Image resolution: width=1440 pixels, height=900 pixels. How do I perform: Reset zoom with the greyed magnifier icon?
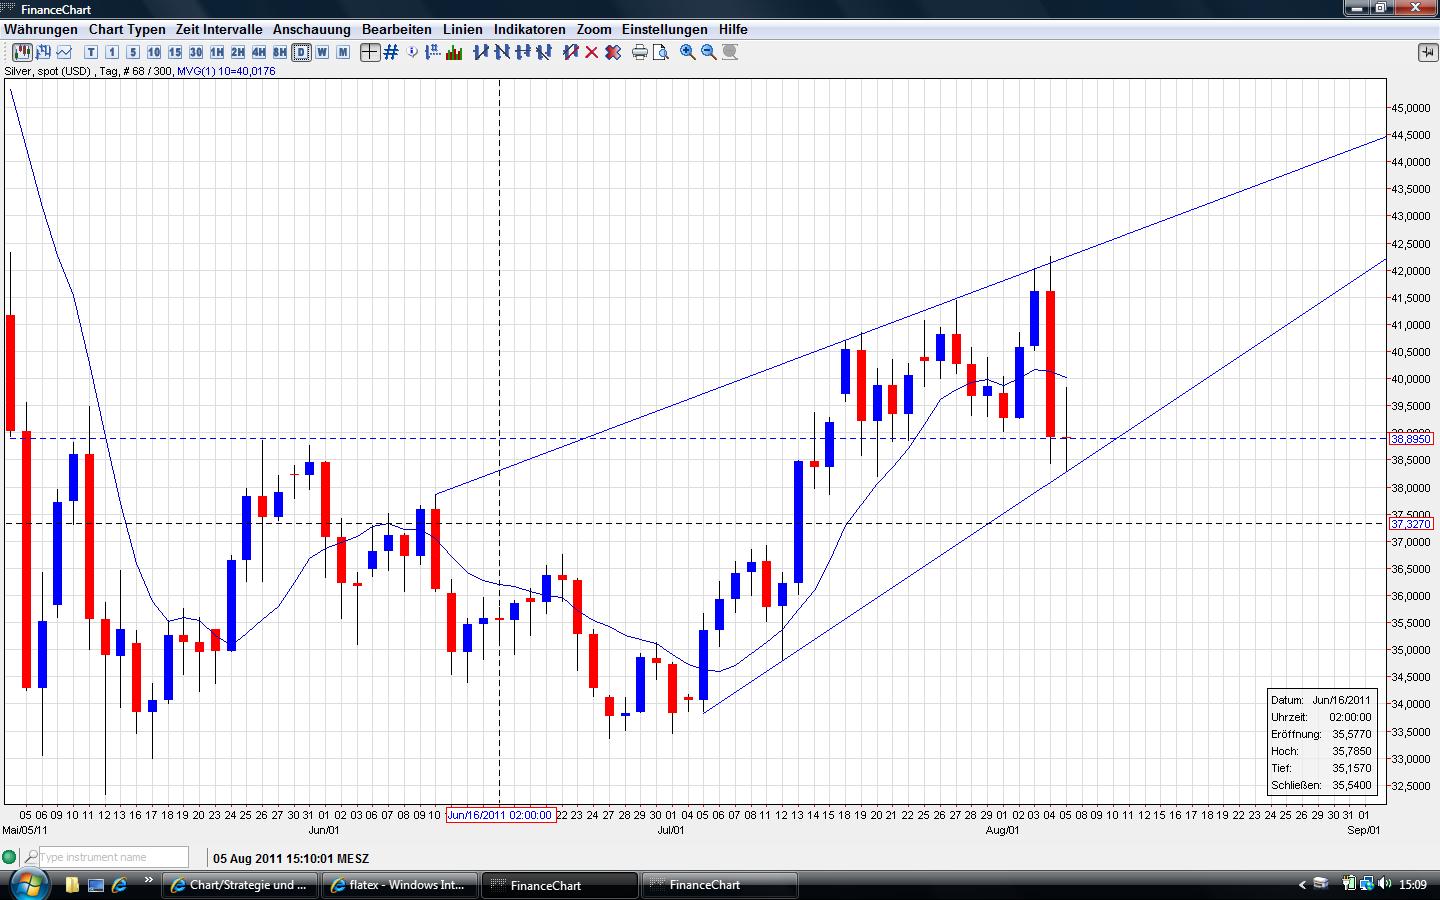730,52
